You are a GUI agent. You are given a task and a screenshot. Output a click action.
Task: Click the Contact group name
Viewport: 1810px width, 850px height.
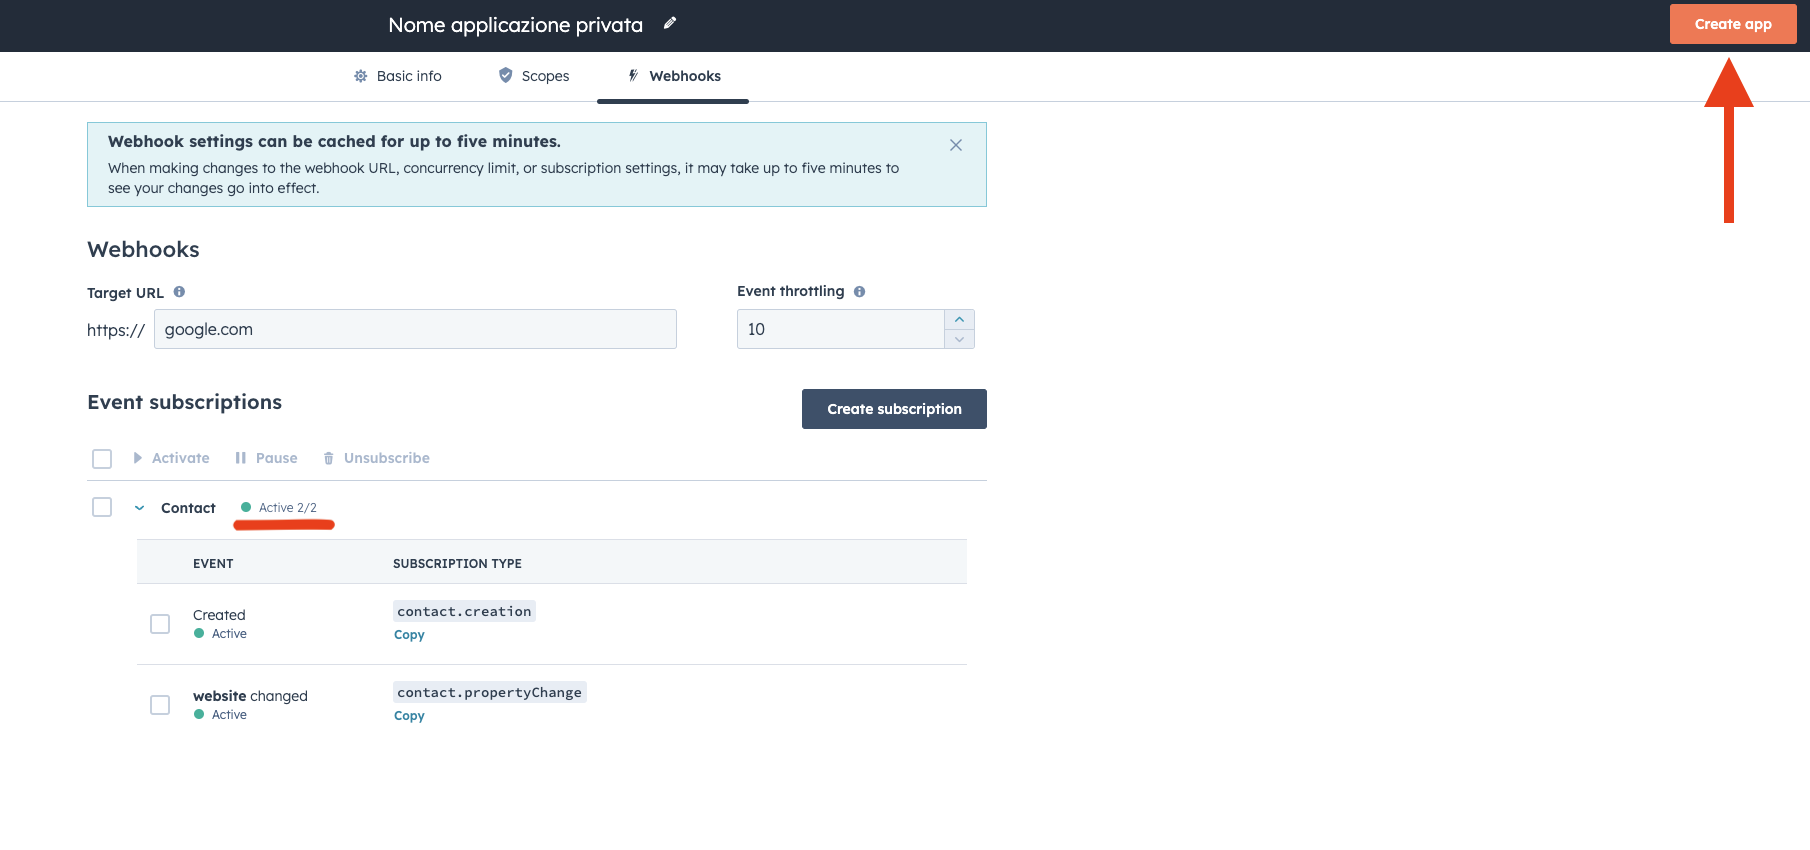coord(188,508)
